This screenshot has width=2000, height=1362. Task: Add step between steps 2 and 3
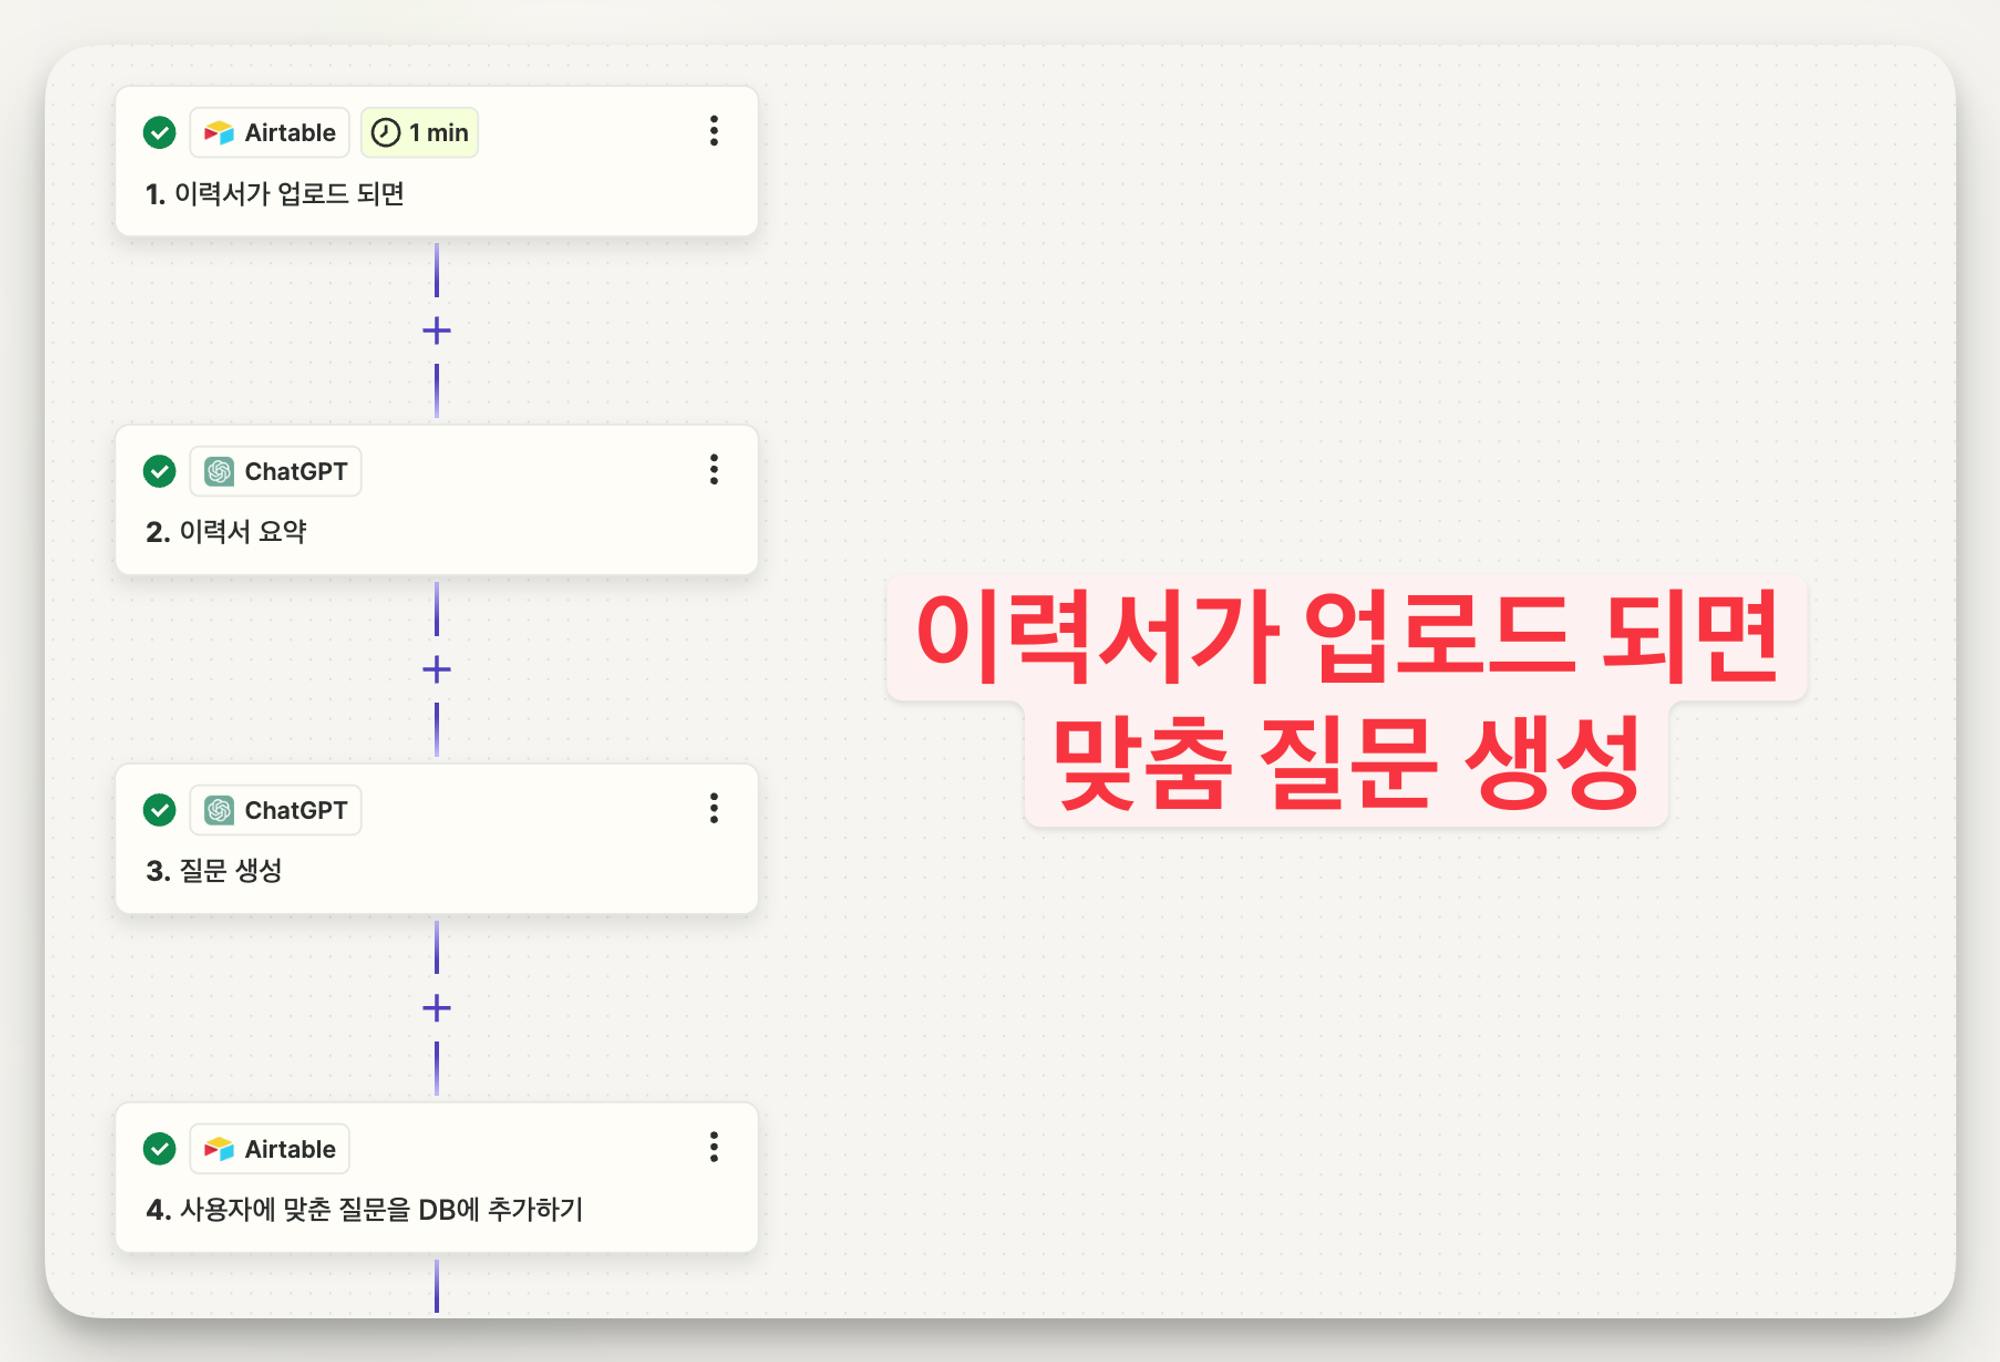tap(437, 669)
